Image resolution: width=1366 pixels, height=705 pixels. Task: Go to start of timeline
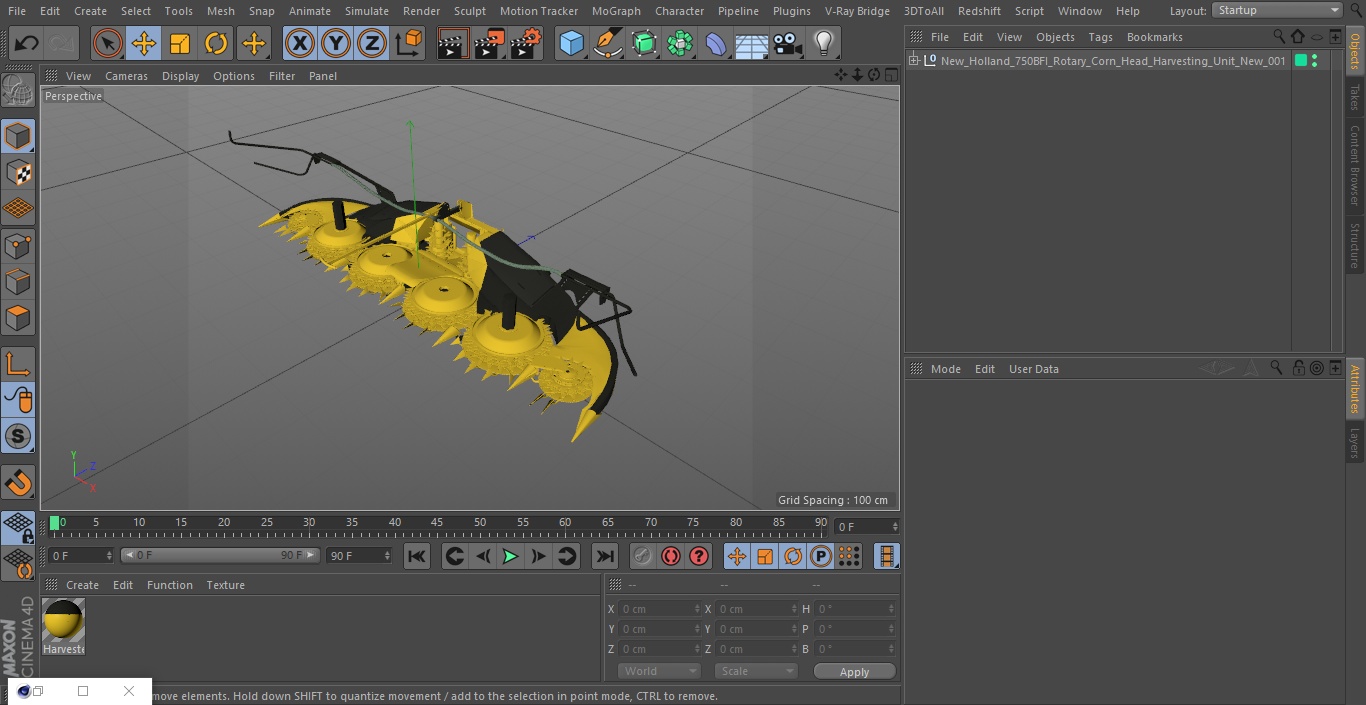(x=417, y=556)
